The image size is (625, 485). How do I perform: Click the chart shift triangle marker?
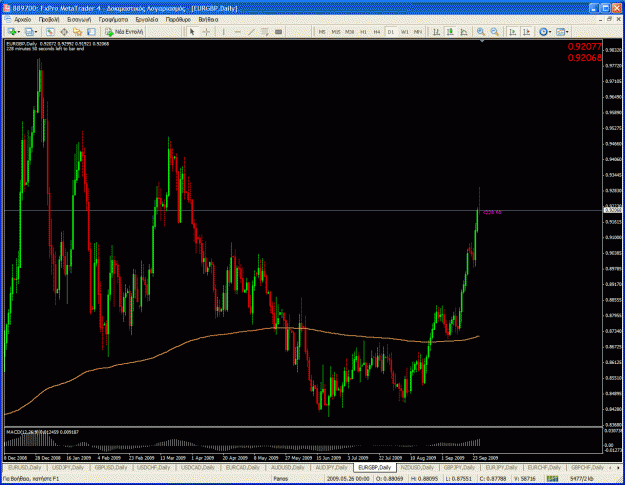(x=482, y=41)
